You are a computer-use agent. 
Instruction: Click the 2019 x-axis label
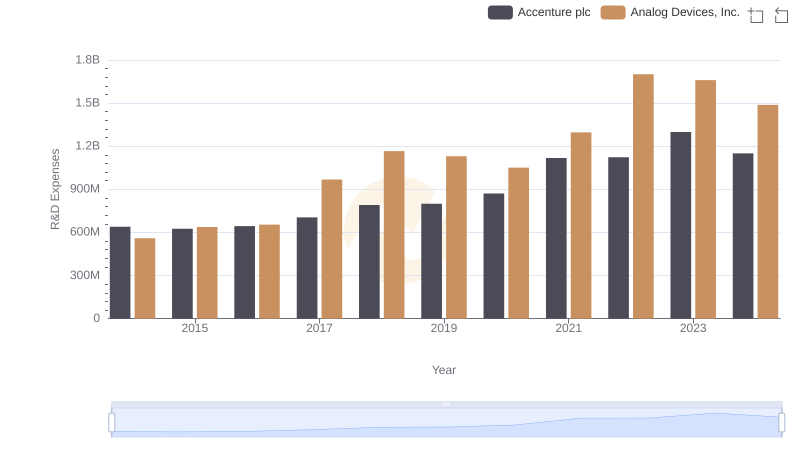tap(444, 328)
